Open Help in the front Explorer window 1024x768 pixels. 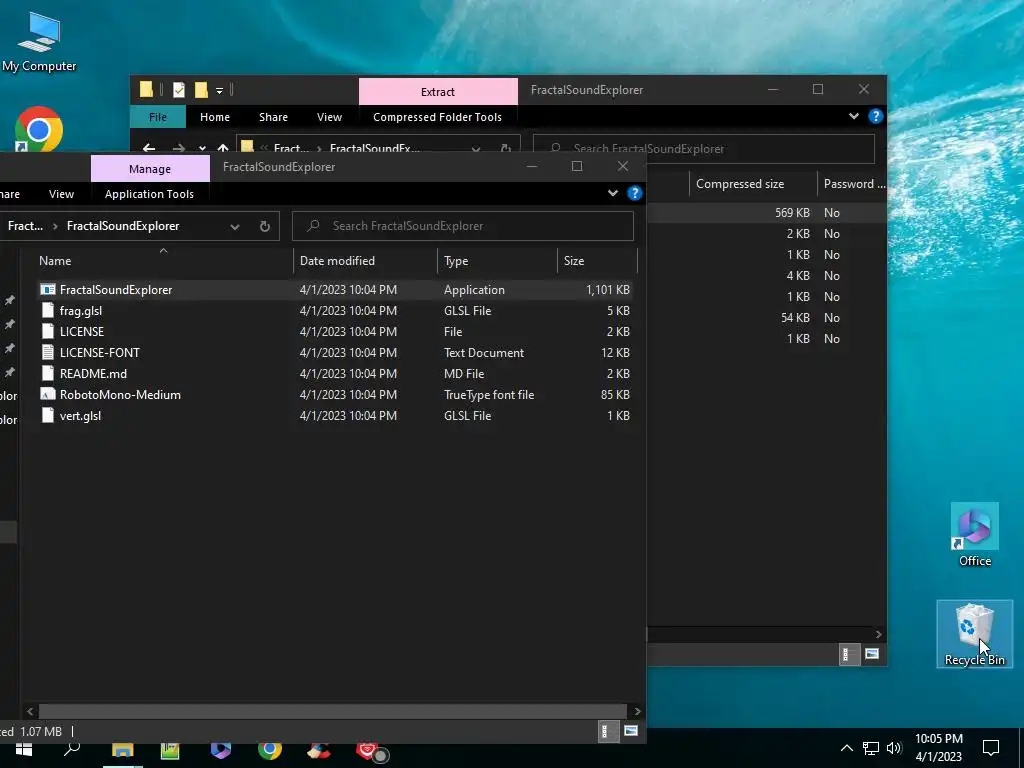click(x=634, y=193)
